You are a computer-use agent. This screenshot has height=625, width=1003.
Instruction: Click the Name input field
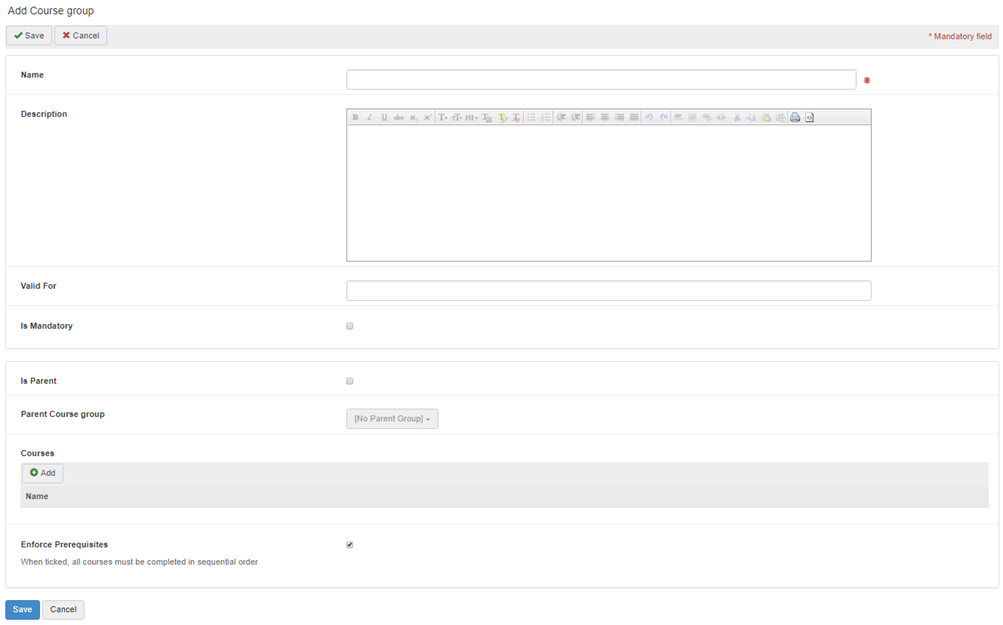[x=601, y=80]
